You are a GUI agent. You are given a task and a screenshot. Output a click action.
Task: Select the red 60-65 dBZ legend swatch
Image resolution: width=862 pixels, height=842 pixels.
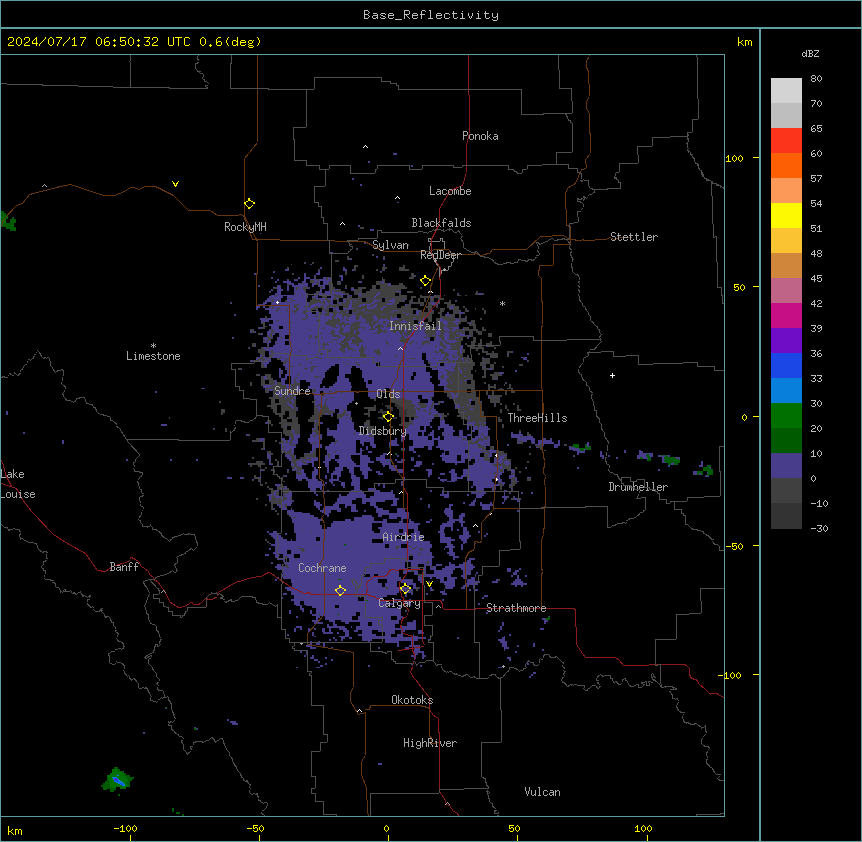click(786, 140)
